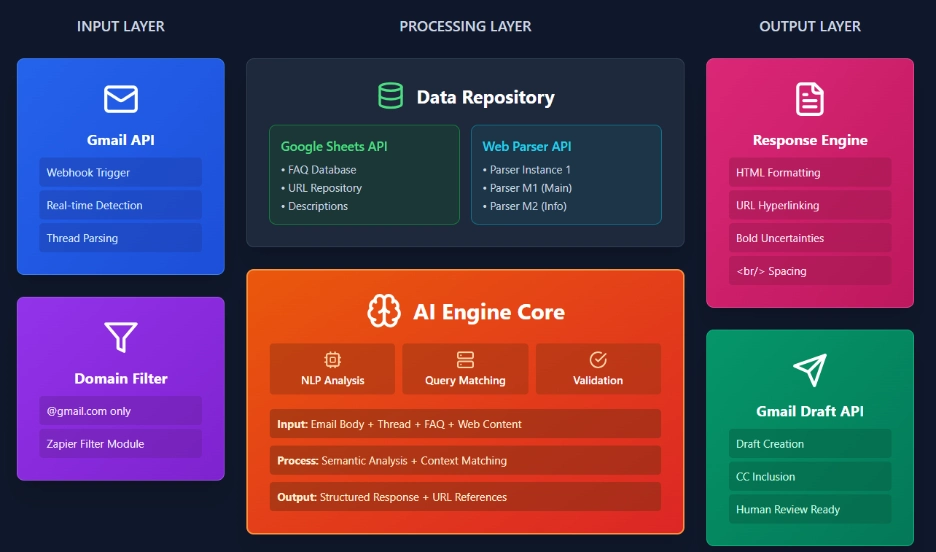Click the PROCESSING LAYER heading

[465, 26]
